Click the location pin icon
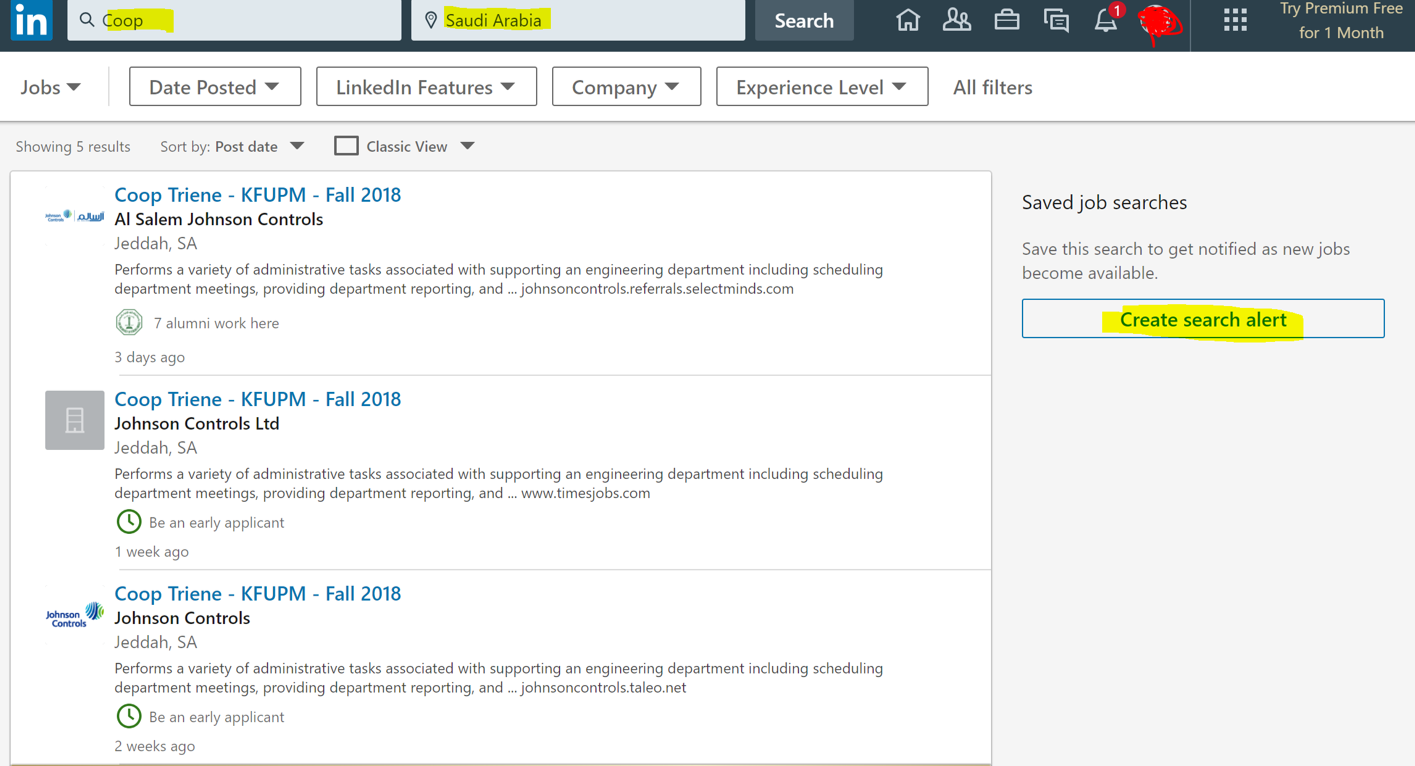 (x=431, y=20)
